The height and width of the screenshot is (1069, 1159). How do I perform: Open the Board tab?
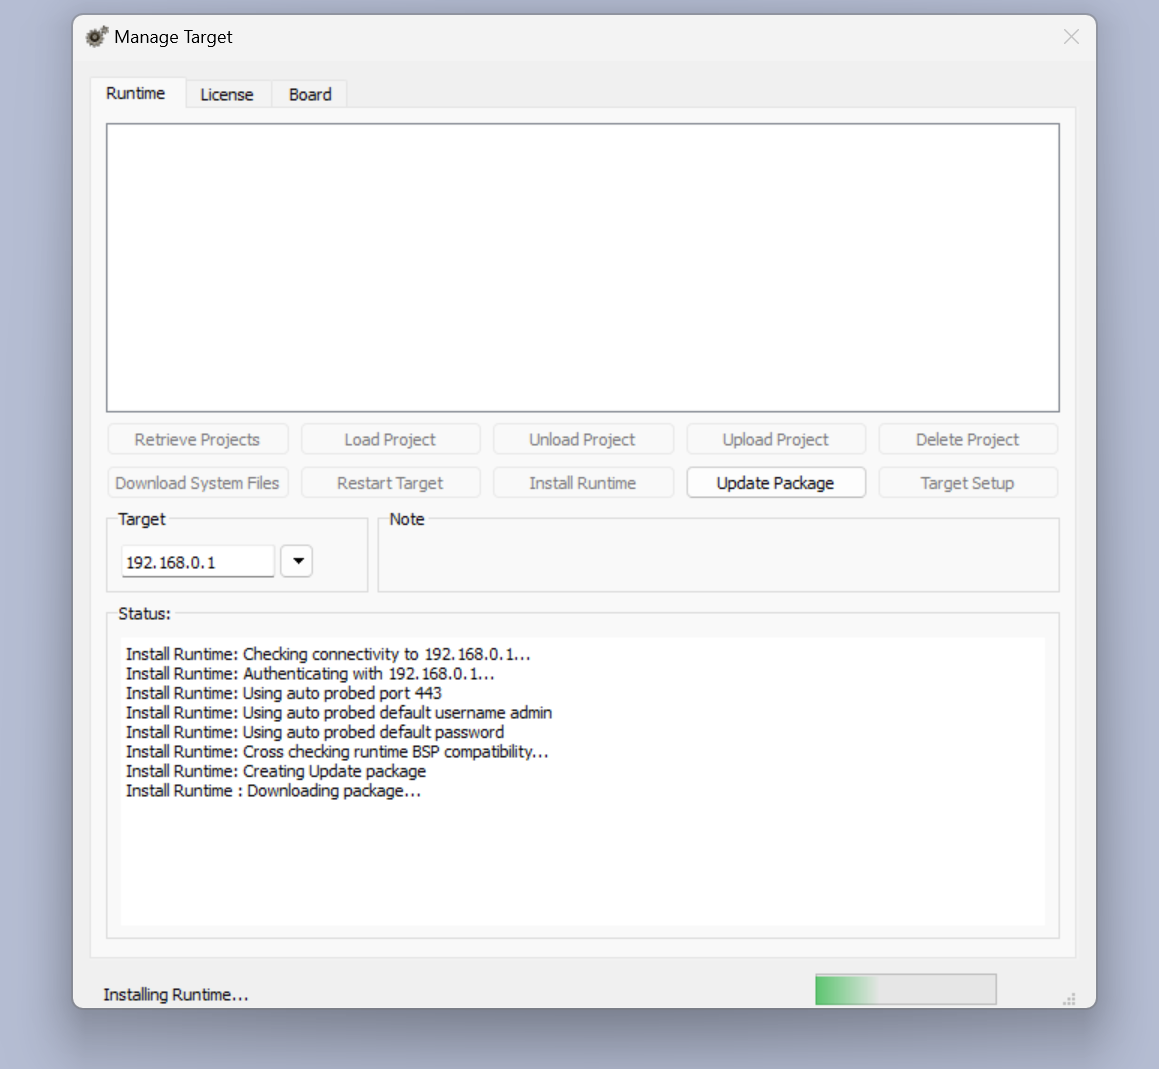click(x=310, y=95)
